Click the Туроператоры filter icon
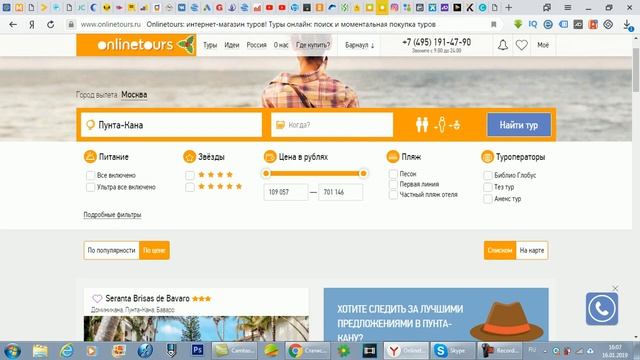640x360 pixels. [487, 157]
